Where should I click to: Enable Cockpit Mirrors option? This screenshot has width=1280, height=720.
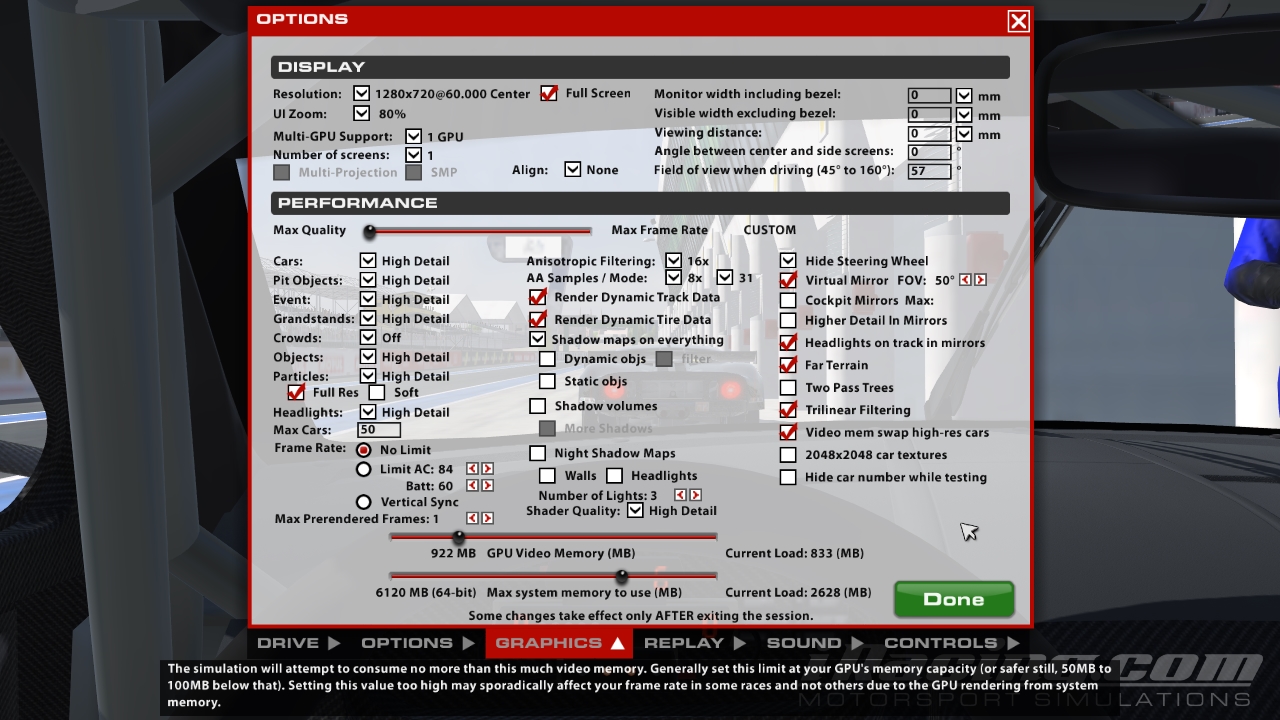coord(788,300)
